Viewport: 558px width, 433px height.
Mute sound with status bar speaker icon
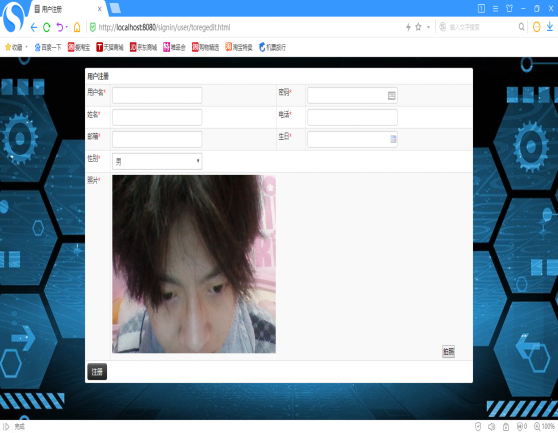coord(491,426)
